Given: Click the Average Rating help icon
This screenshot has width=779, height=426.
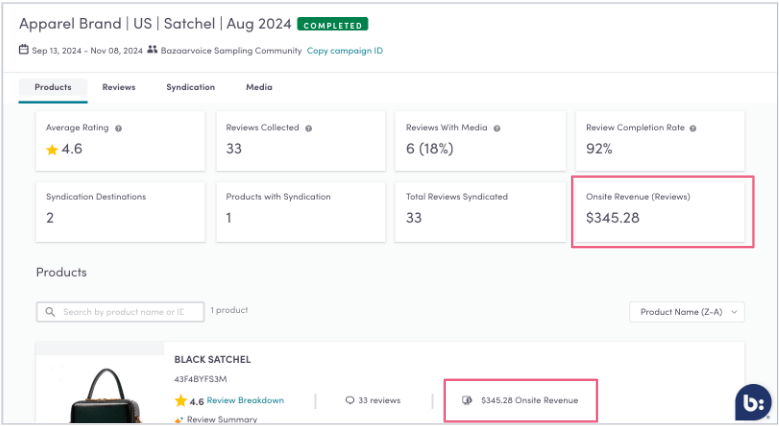Looking at the screenshot, I should coord(118,128).
